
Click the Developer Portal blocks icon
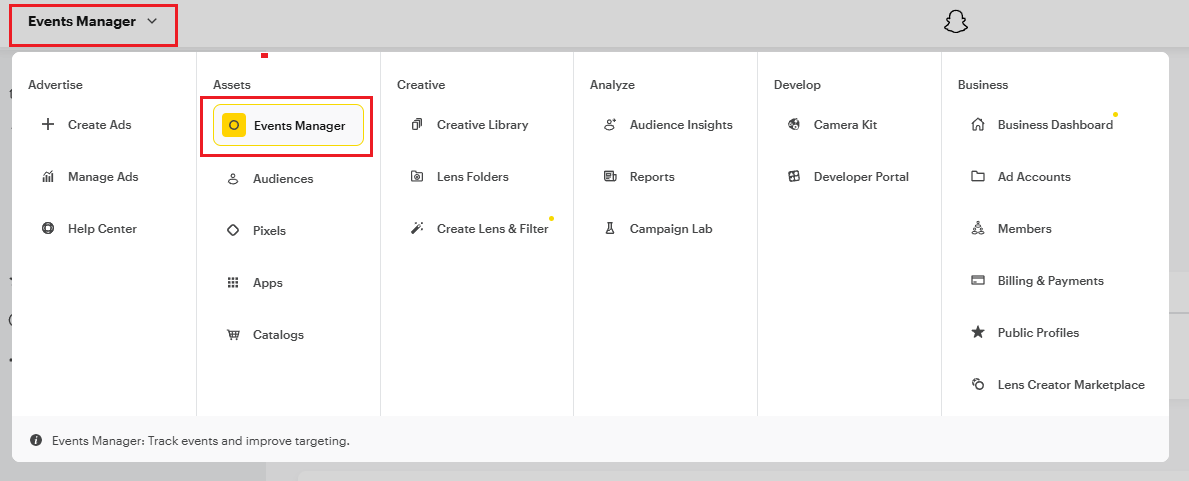coord(794,177)
